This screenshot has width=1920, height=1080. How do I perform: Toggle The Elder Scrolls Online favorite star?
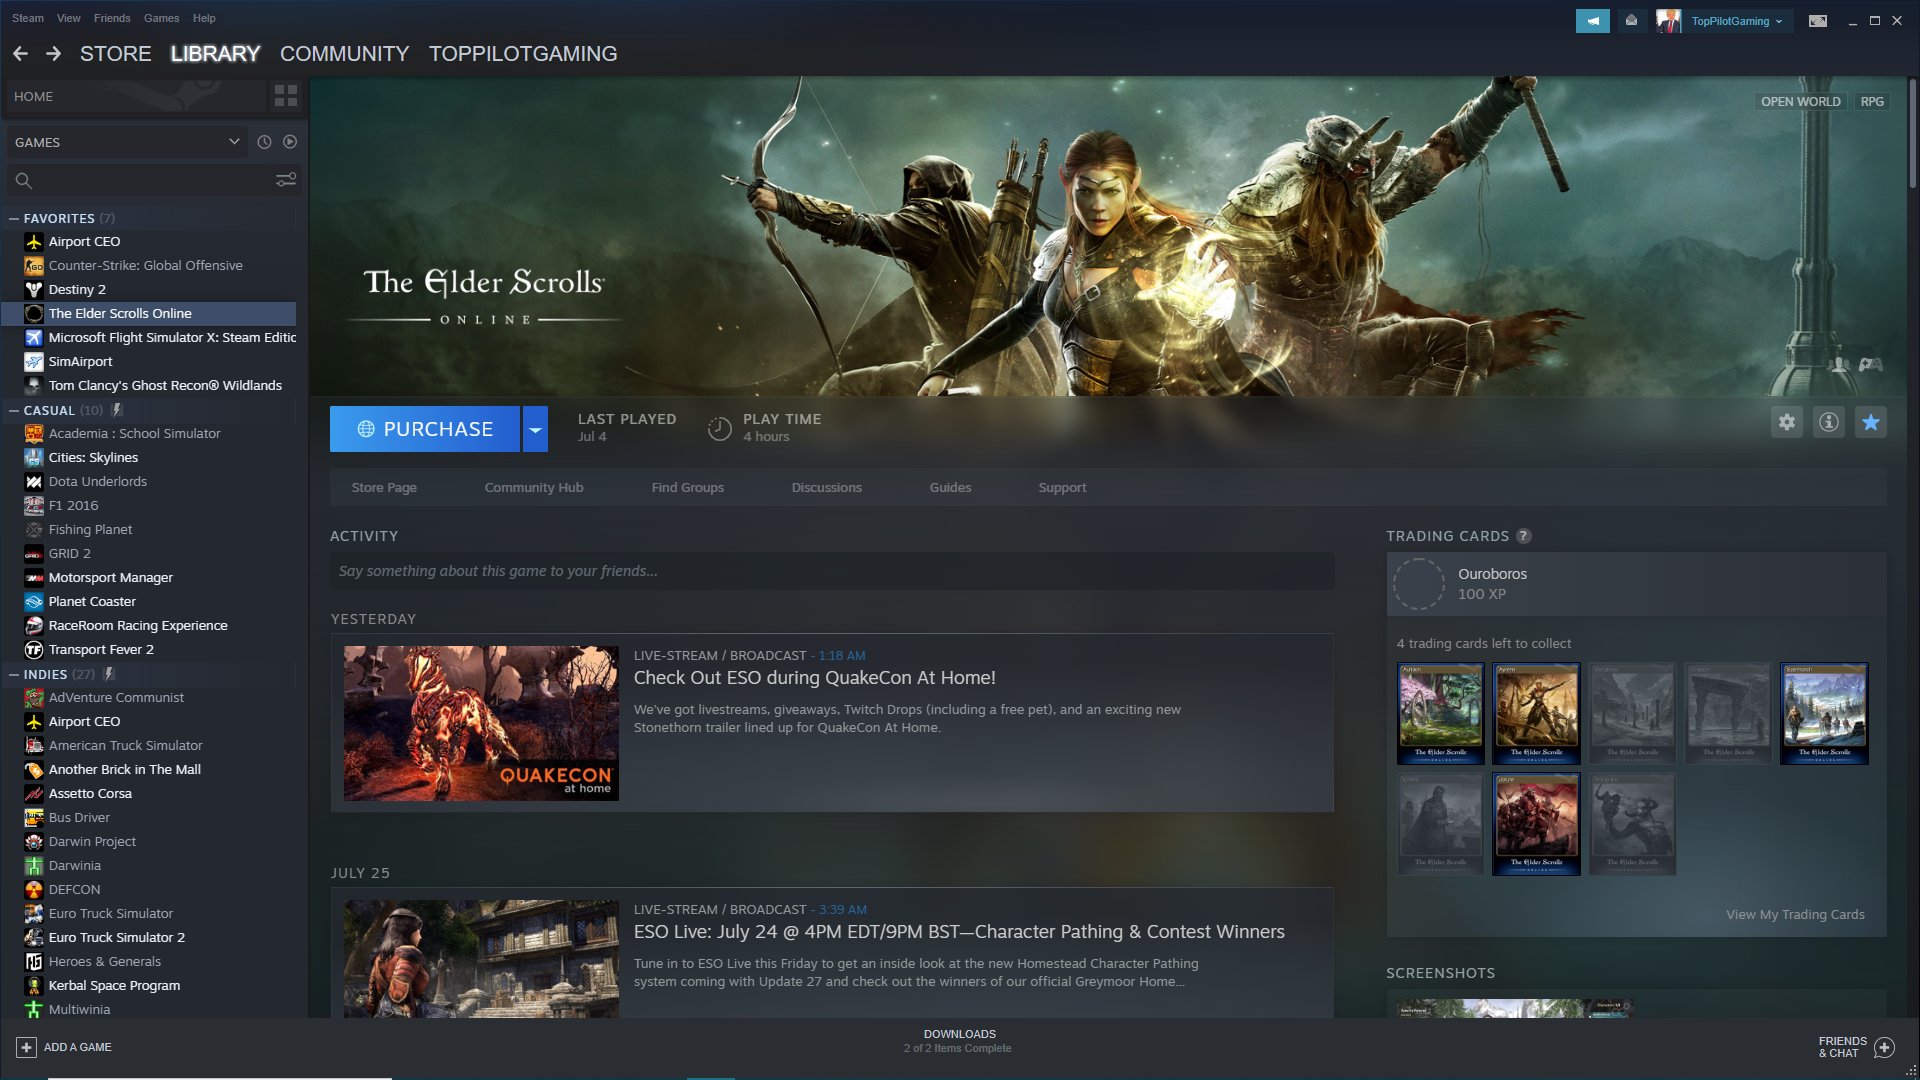[1871, 422]
